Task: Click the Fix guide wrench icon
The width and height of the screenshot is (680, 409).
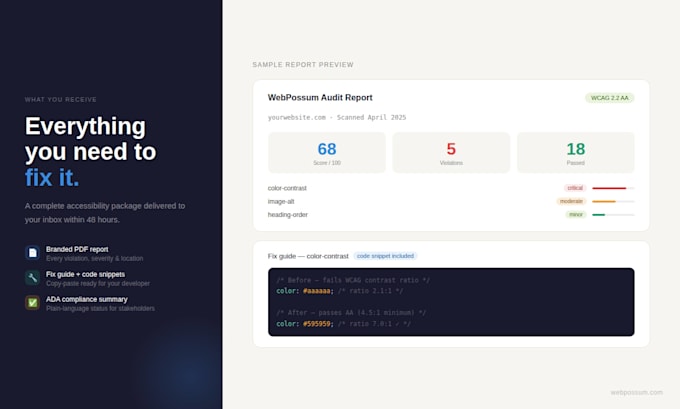Action: tap(33, 278)
